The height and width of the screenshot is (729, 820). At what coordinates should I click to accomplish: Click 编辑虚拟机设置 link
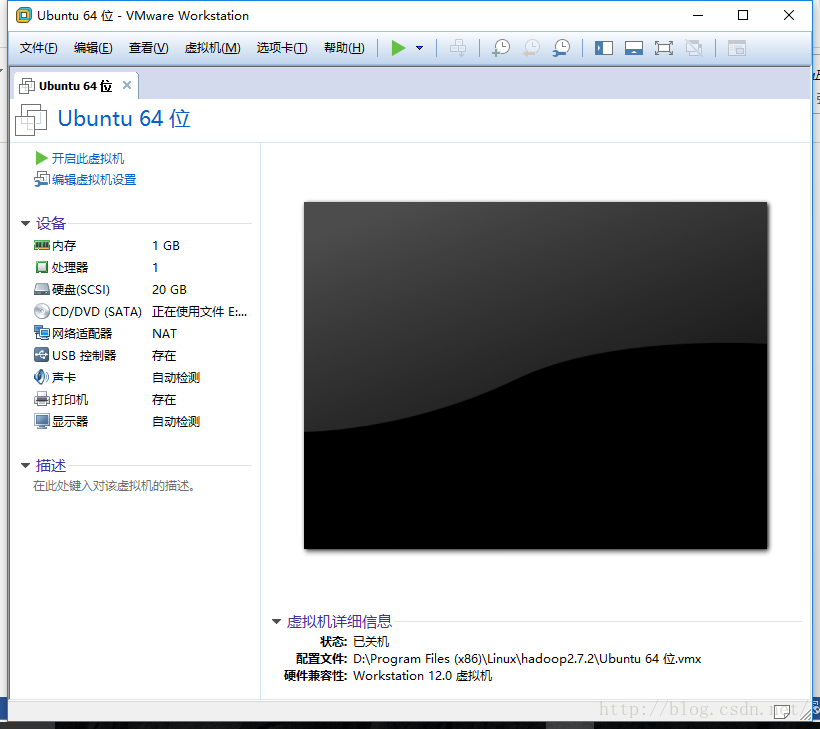(x=94, y=180)
